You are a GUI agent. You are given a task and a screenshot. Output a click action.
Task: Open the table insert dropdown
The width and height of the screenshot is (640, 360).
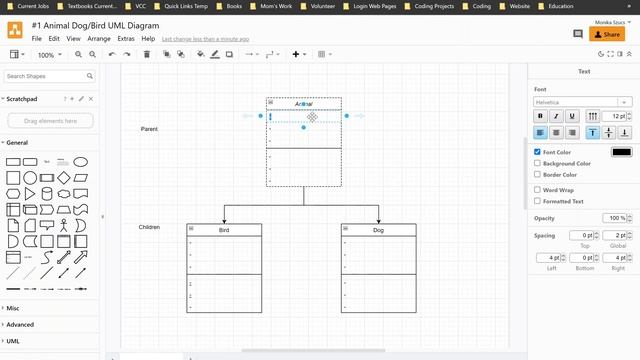(x=325, y=54)
